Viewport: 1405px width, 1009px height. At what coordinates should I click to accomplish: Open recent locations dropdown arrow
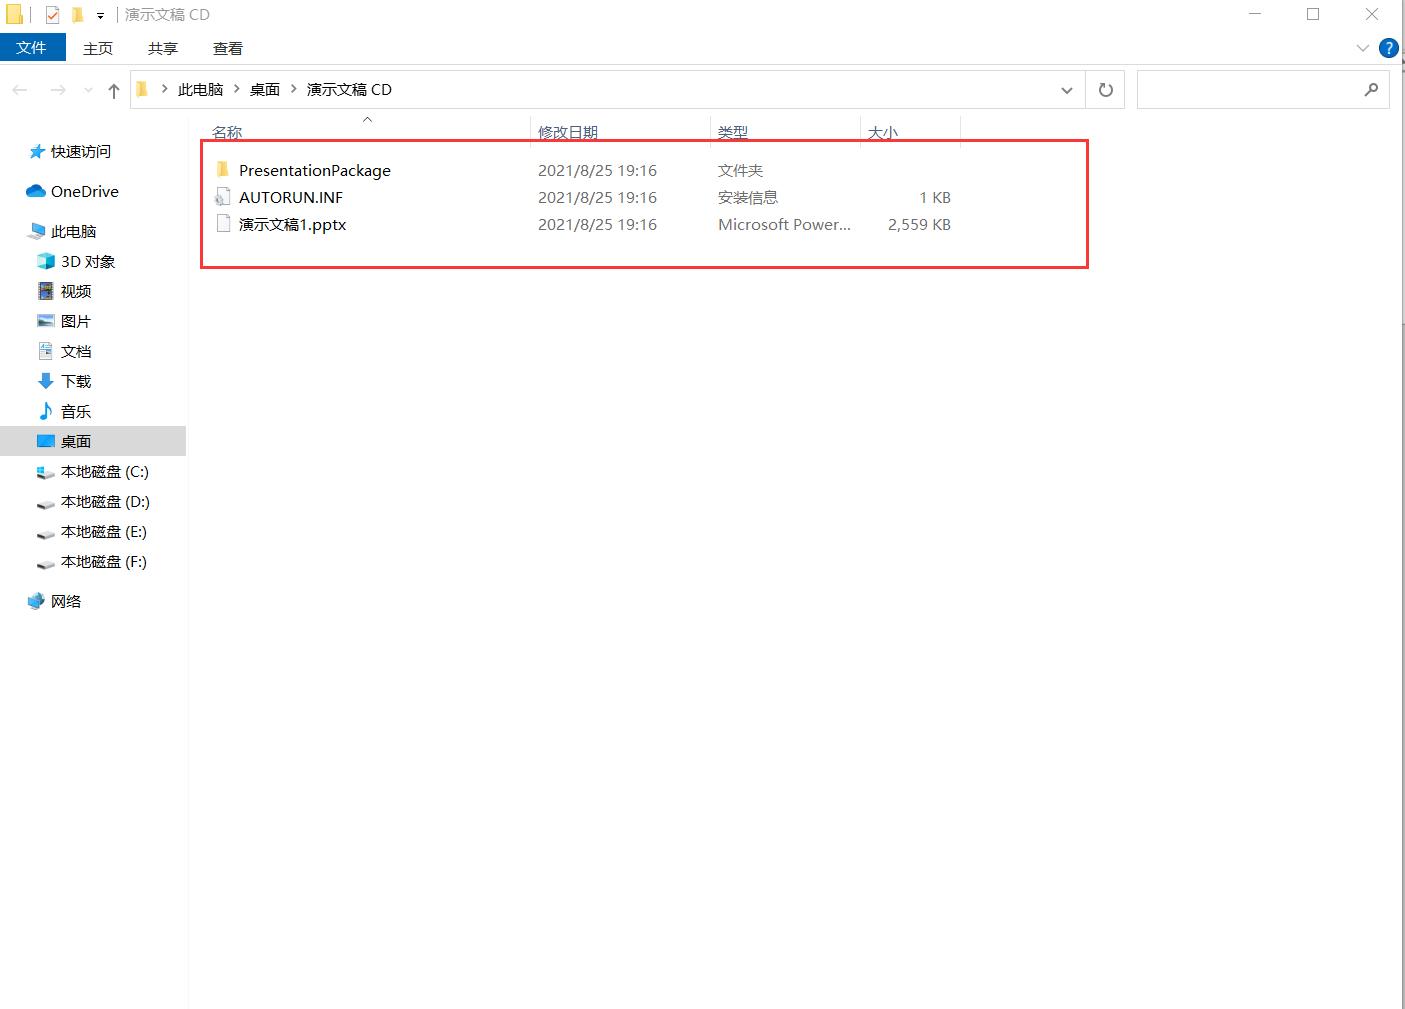pos(88,90)
